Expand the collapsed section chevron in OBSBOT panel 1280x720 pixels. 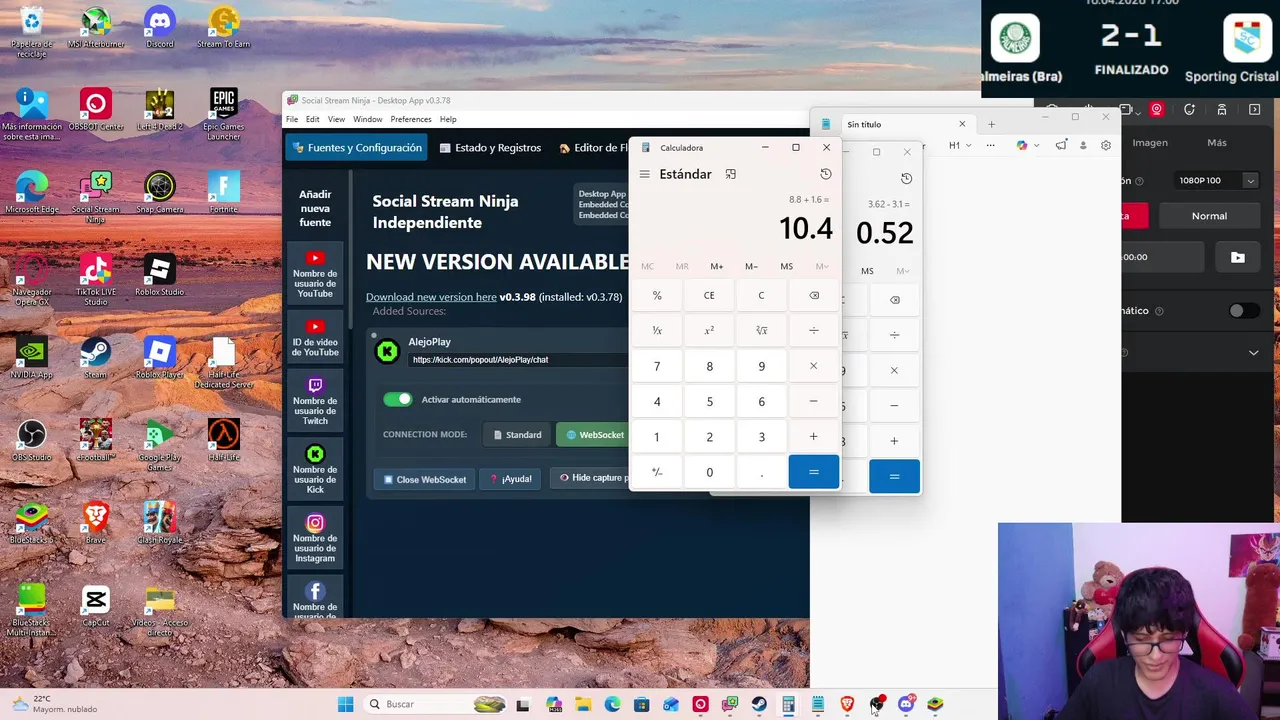[1253, 353]
